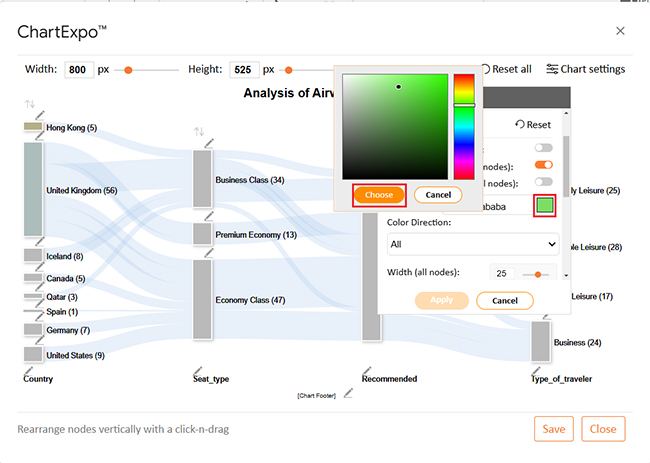
Task: Click the edit pencil above Canada node
Action: (x=39, y=266)
